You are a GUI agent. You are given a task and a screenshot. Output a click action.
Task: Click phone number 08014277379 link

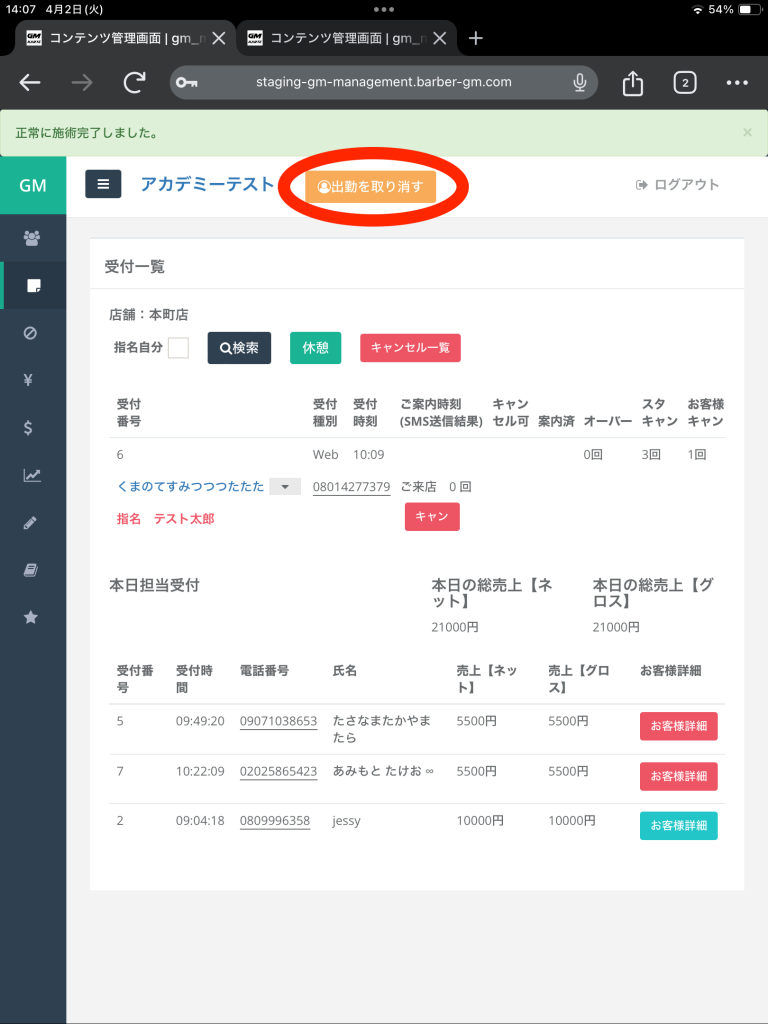pyautogui.click(x=351, y=487)
